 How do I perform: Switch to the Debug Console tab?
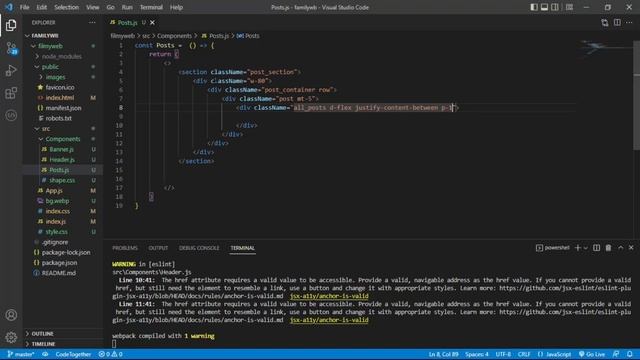click(x=199, y=248)
